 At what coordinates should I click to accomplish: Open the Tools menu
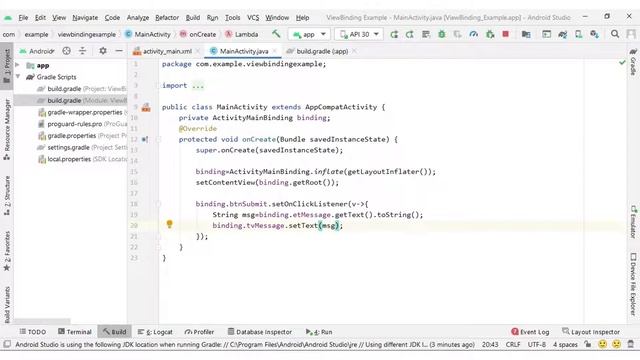click(x=232, y=18)
